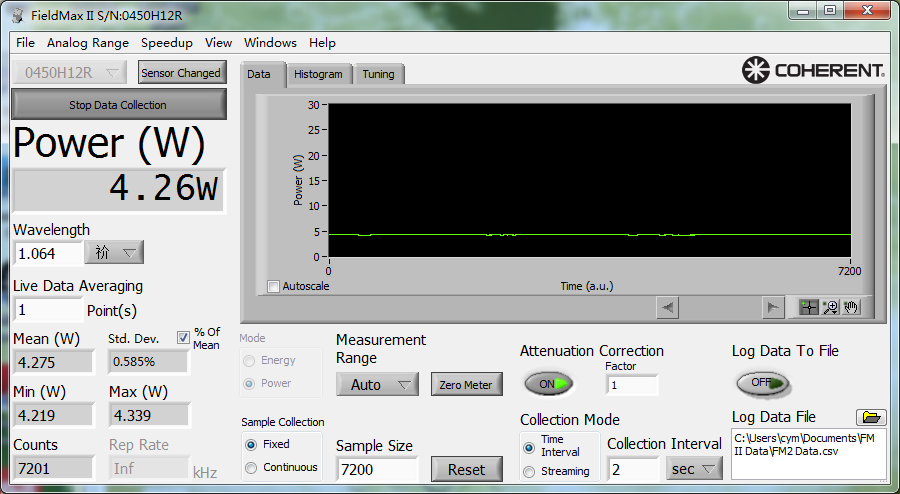The image size is (900, 494).
Task: Open the Speedup menu
Action: click(167, 43)
